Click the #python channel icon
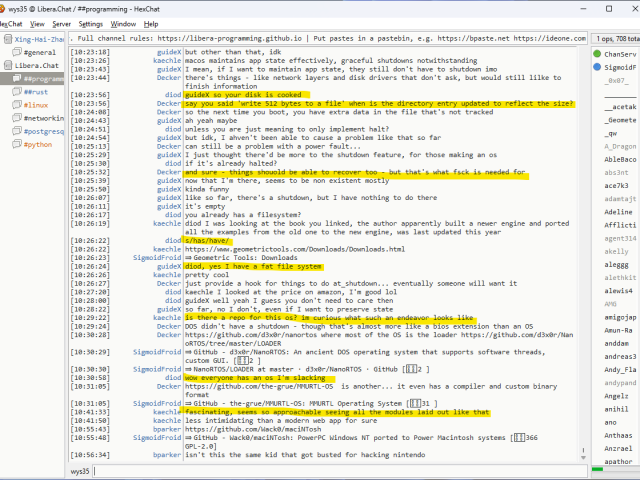Image resolution: width=640 pixels, height=480 pixels. [16, 144]
